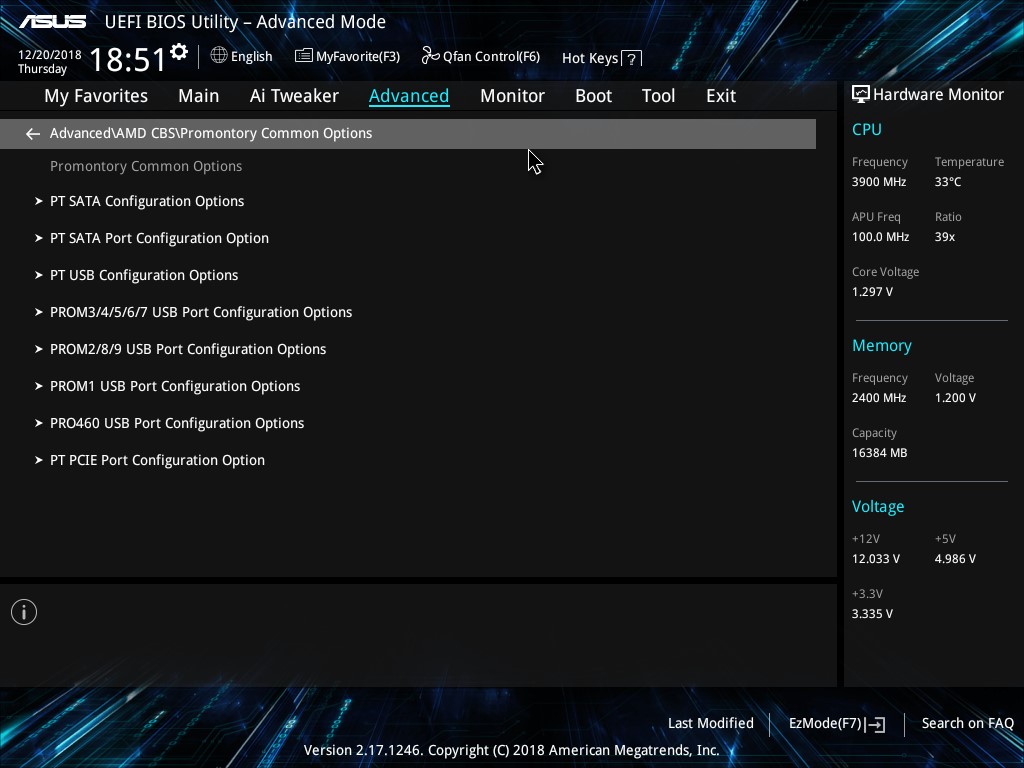This screenshot has width=1024, height=768.
Task: Open the Ai Tweaker tab
Action: click(x=294, y=96)
